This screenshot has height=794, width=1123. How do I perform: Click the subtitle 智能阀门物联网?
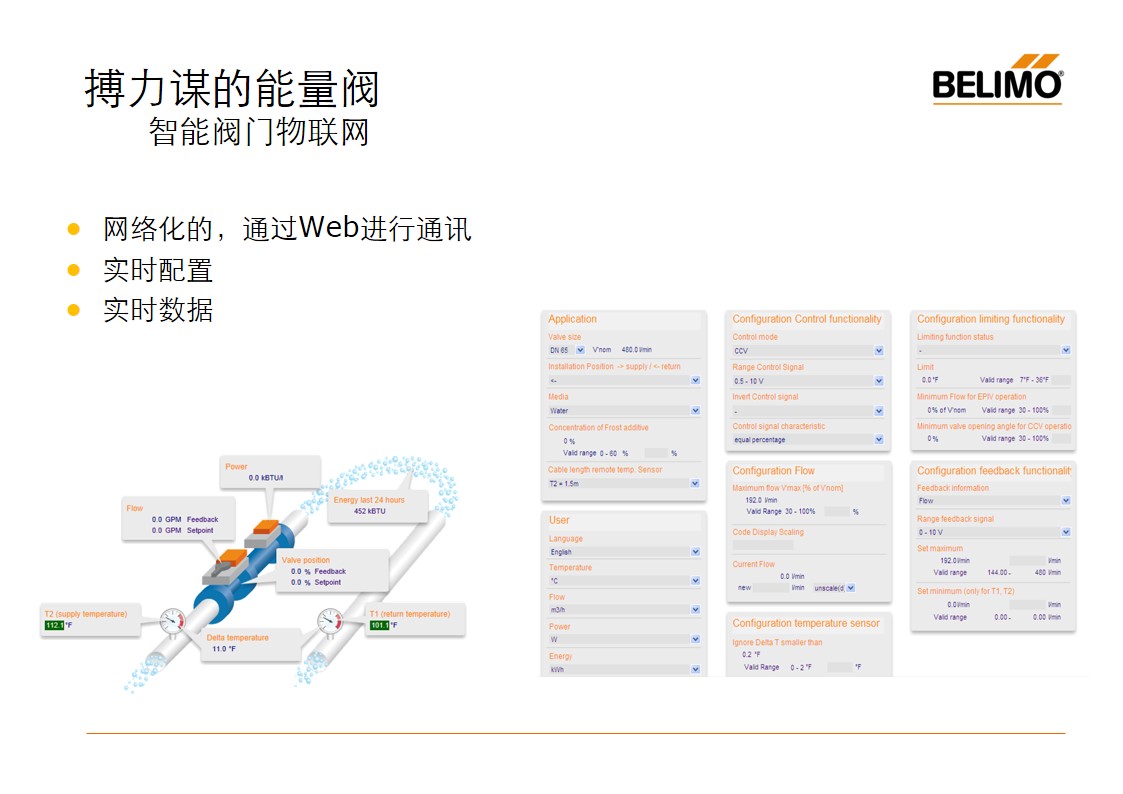click(x=259, y=132)
